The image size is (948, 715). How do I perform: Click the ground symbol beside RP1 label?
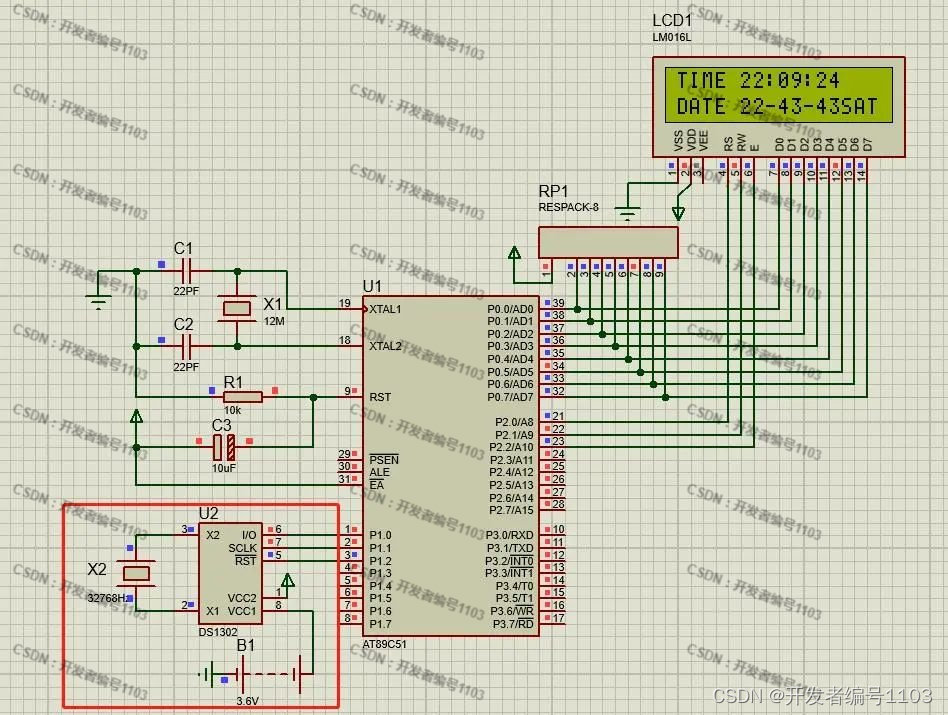[628, 212]
